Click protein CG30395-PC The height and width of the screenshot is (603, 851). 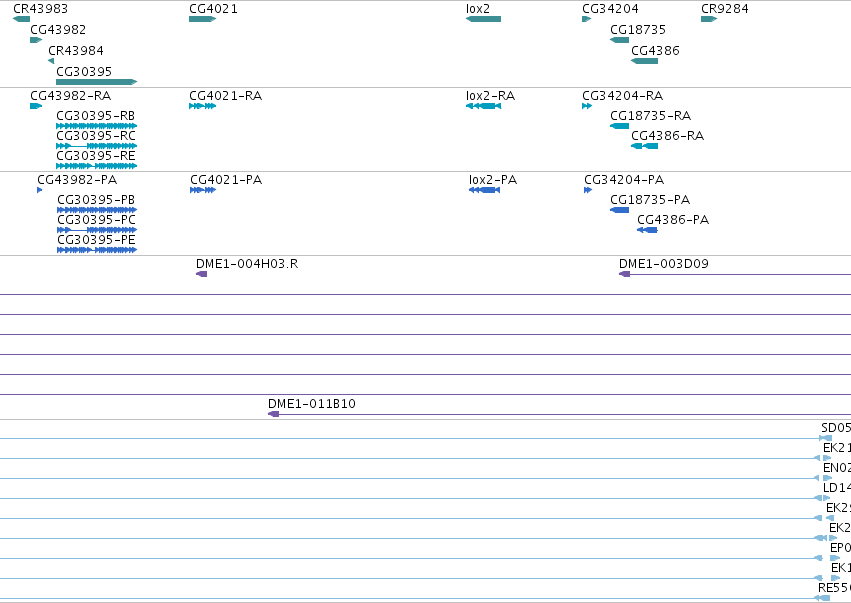[x=97, y=230]
